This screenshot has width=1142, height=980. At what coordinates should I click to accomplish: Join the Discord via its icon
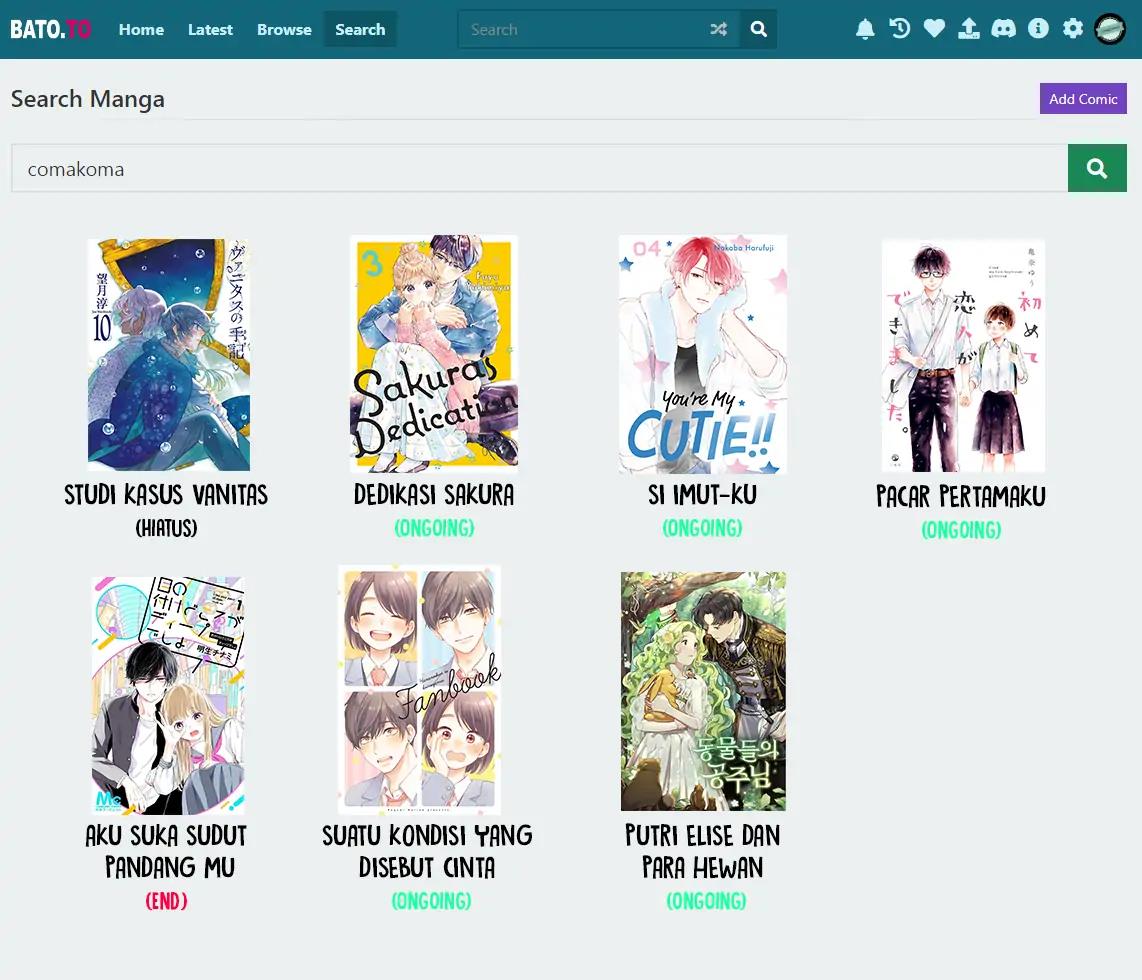click(1003, 28)
